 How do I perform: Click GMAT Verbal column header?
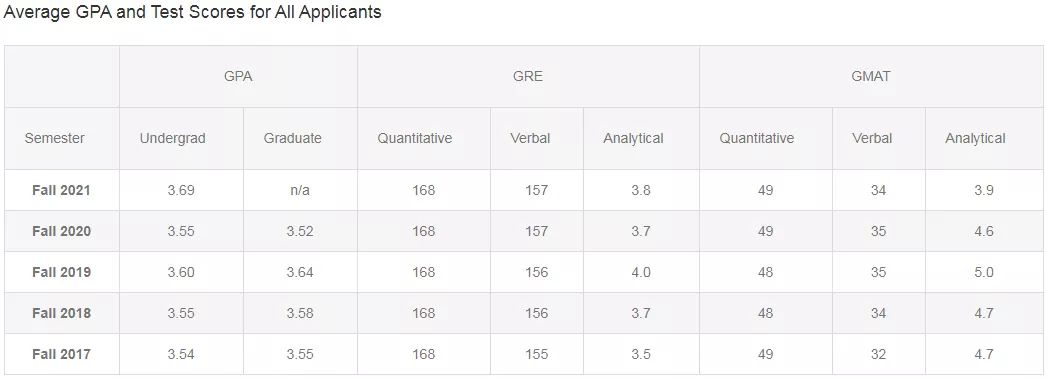(872, 138)
